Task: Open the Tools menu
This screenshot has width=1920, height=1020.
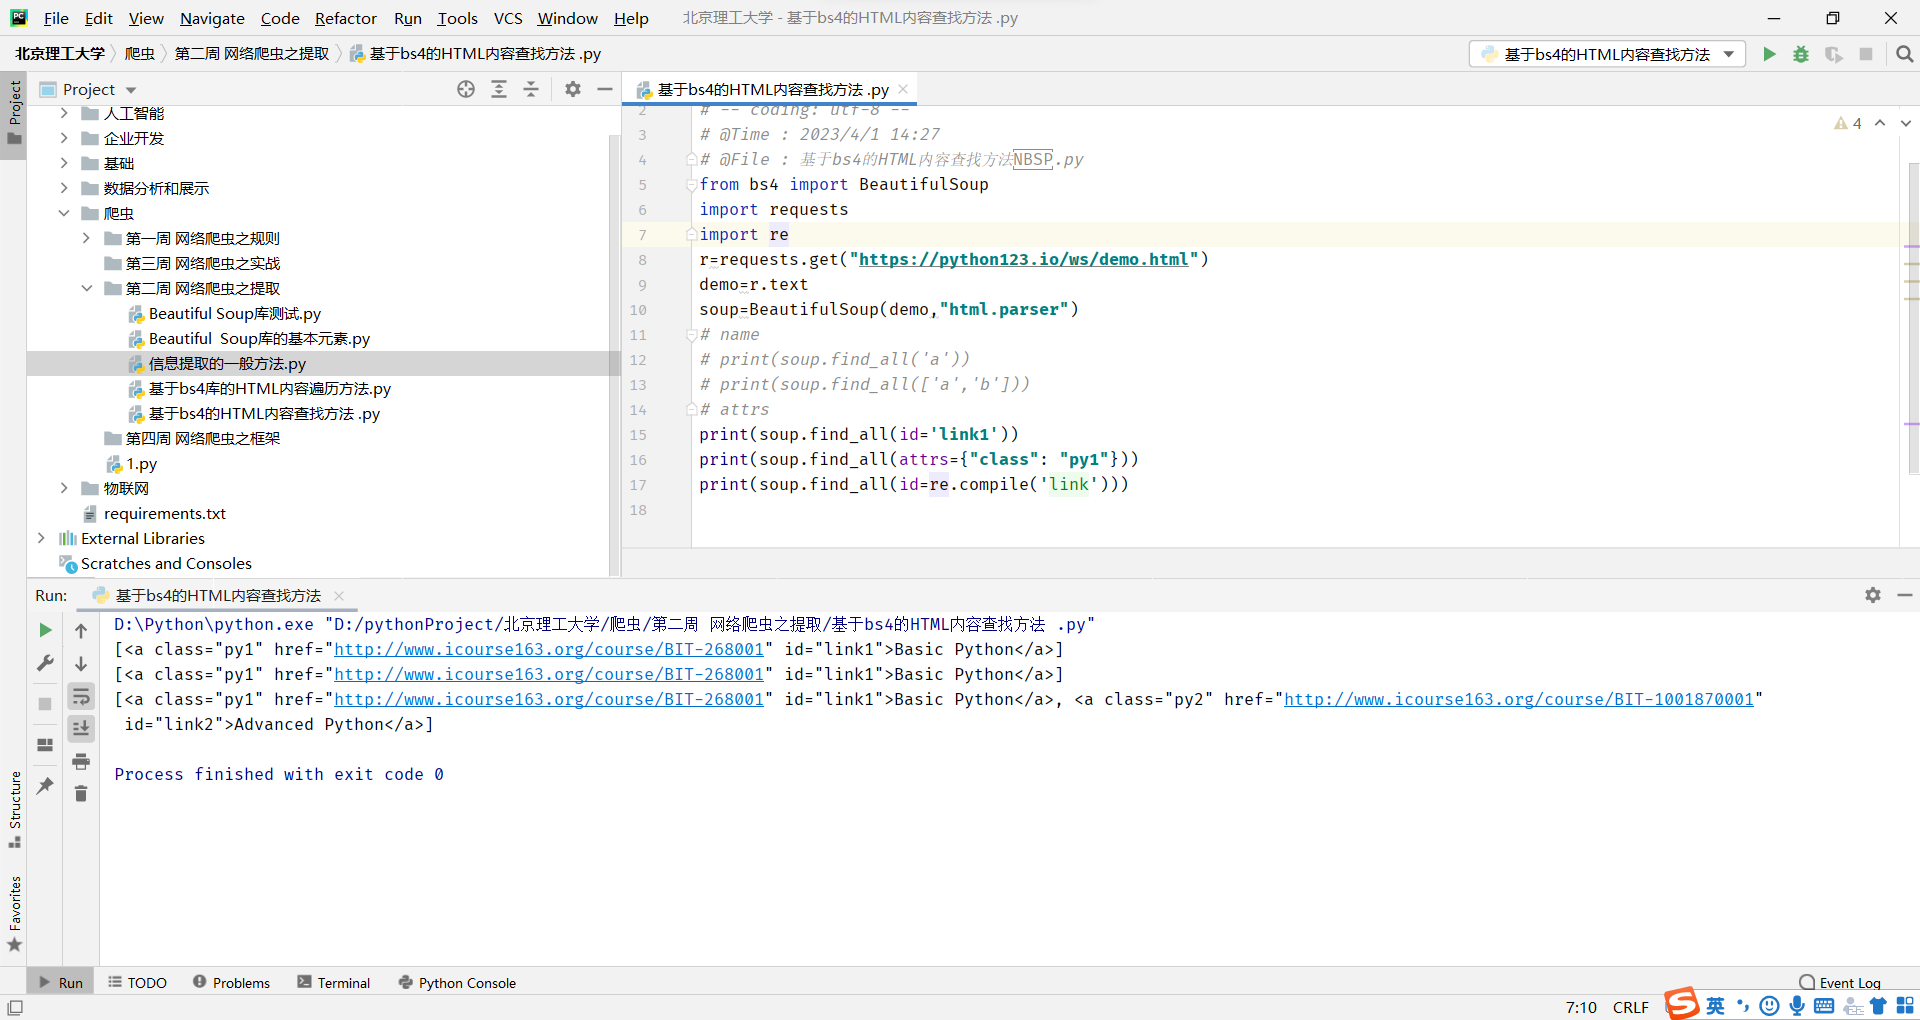Action: (457, 18)
